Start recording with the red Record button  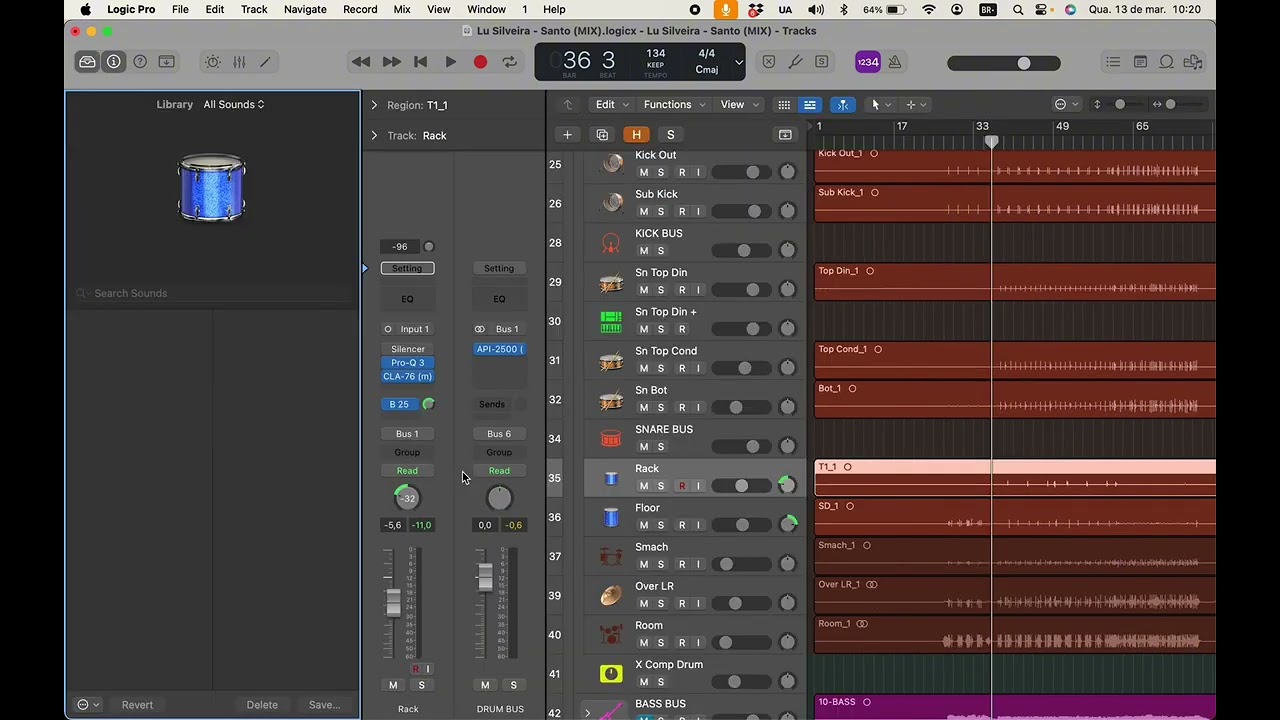click(x=480, y=62)
